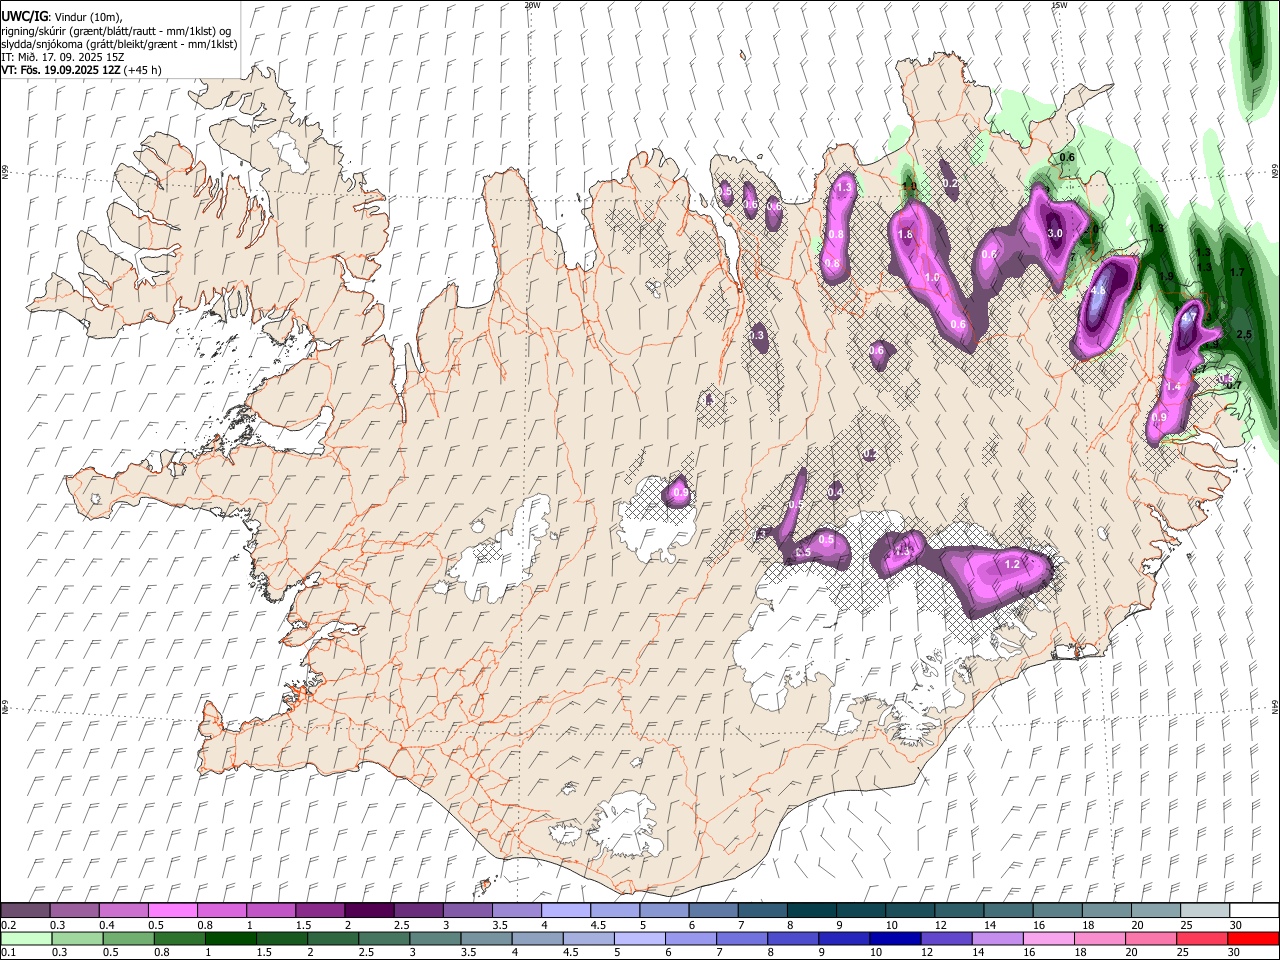This screenshot has height=960, width=1280.
Task: Click the '1.2' snowfall value near the glacier
Action: point(1012,564)
